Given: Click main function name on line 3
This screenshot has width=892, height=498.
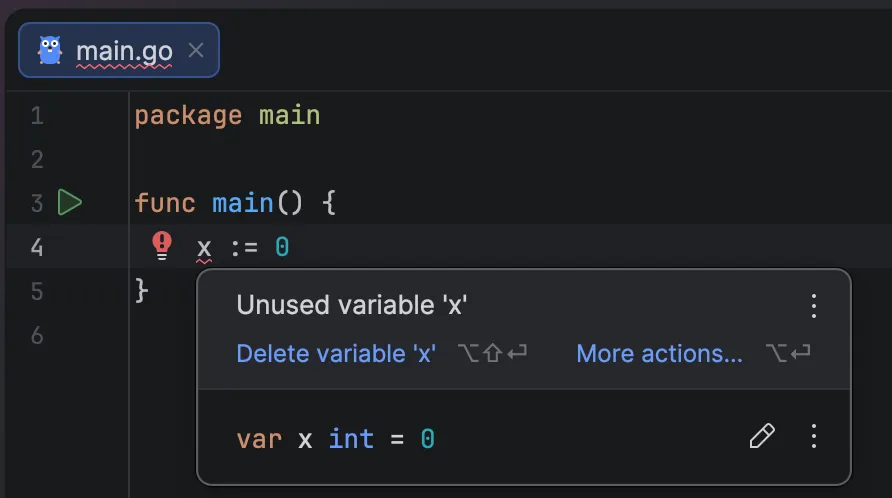Looking at the screenshot, I should (x=243, y=203).
